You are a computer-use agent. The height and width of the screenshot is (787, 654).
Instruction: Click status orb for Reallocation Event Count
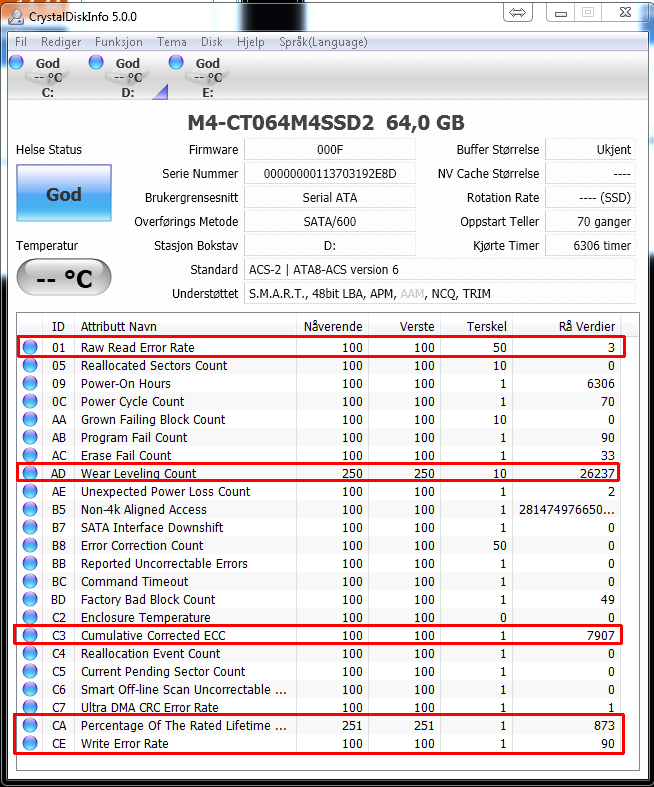30,653
